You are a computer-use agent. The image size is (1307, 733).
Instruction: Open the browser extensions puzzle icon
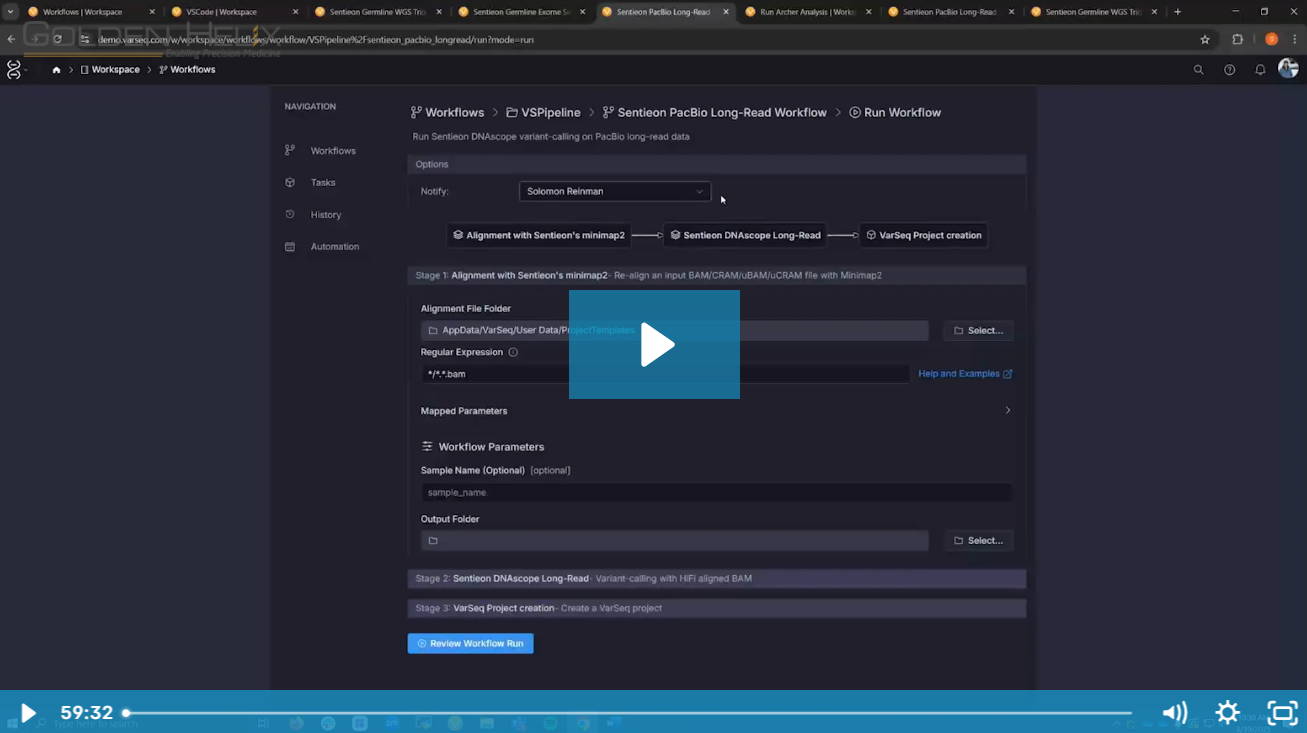(x=1238, y=39)
